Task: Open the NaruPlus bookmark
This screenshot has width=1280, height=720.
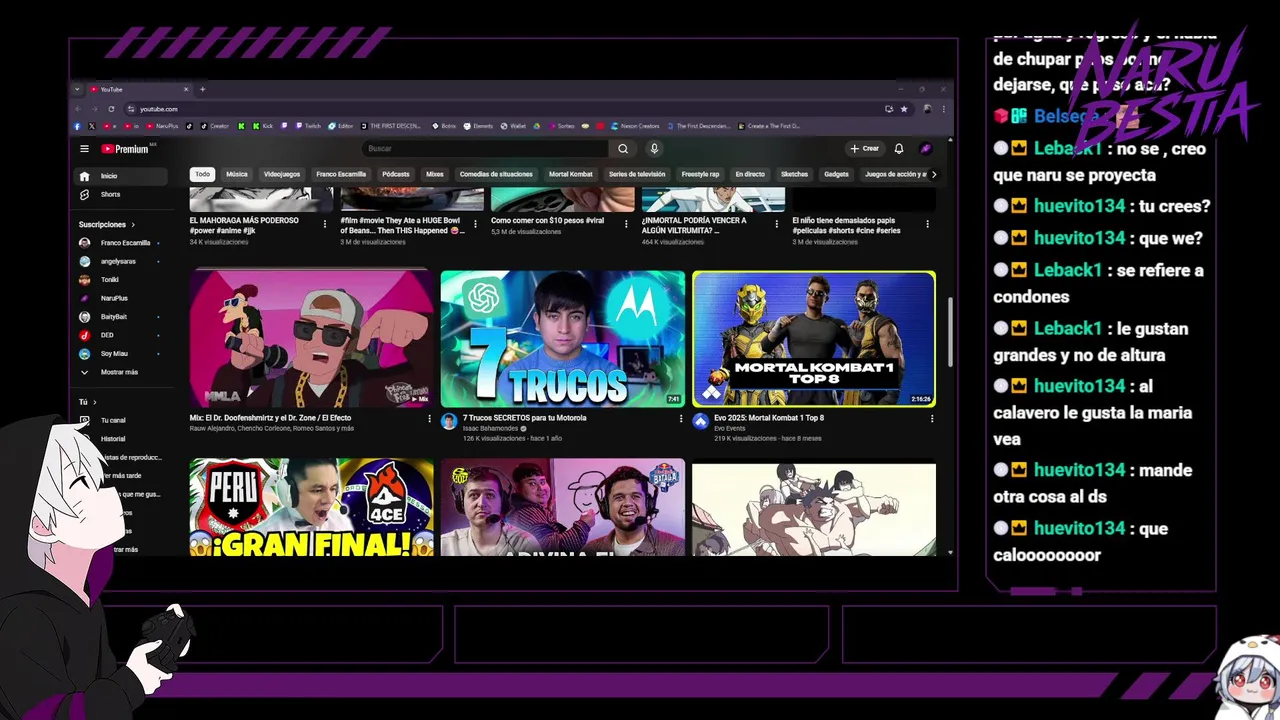Action: click(162, 126)
